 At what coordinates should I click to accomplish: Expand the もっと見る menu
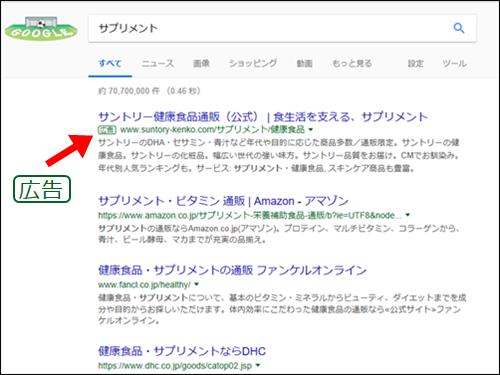click(x=352, y=63)
